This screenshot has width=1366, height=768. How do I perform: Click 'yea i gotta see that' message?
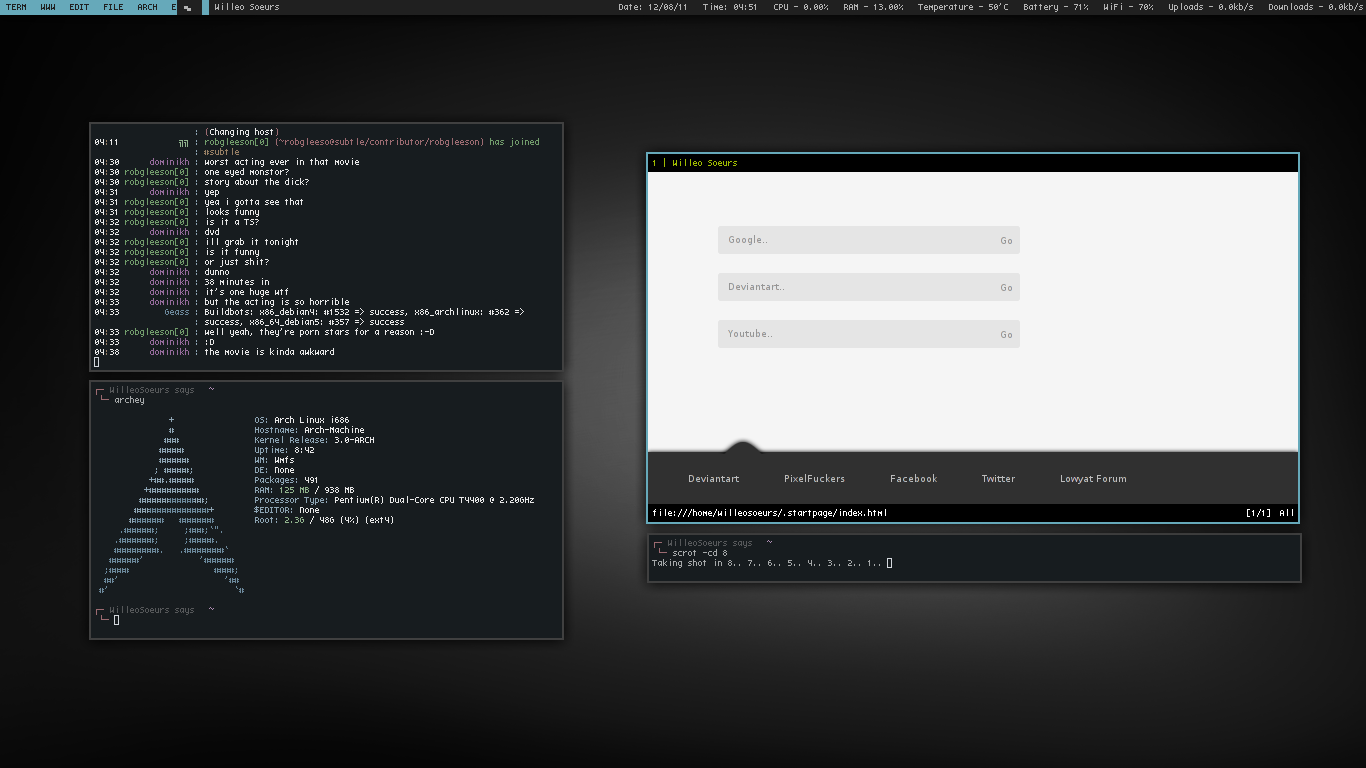[254, 202]
